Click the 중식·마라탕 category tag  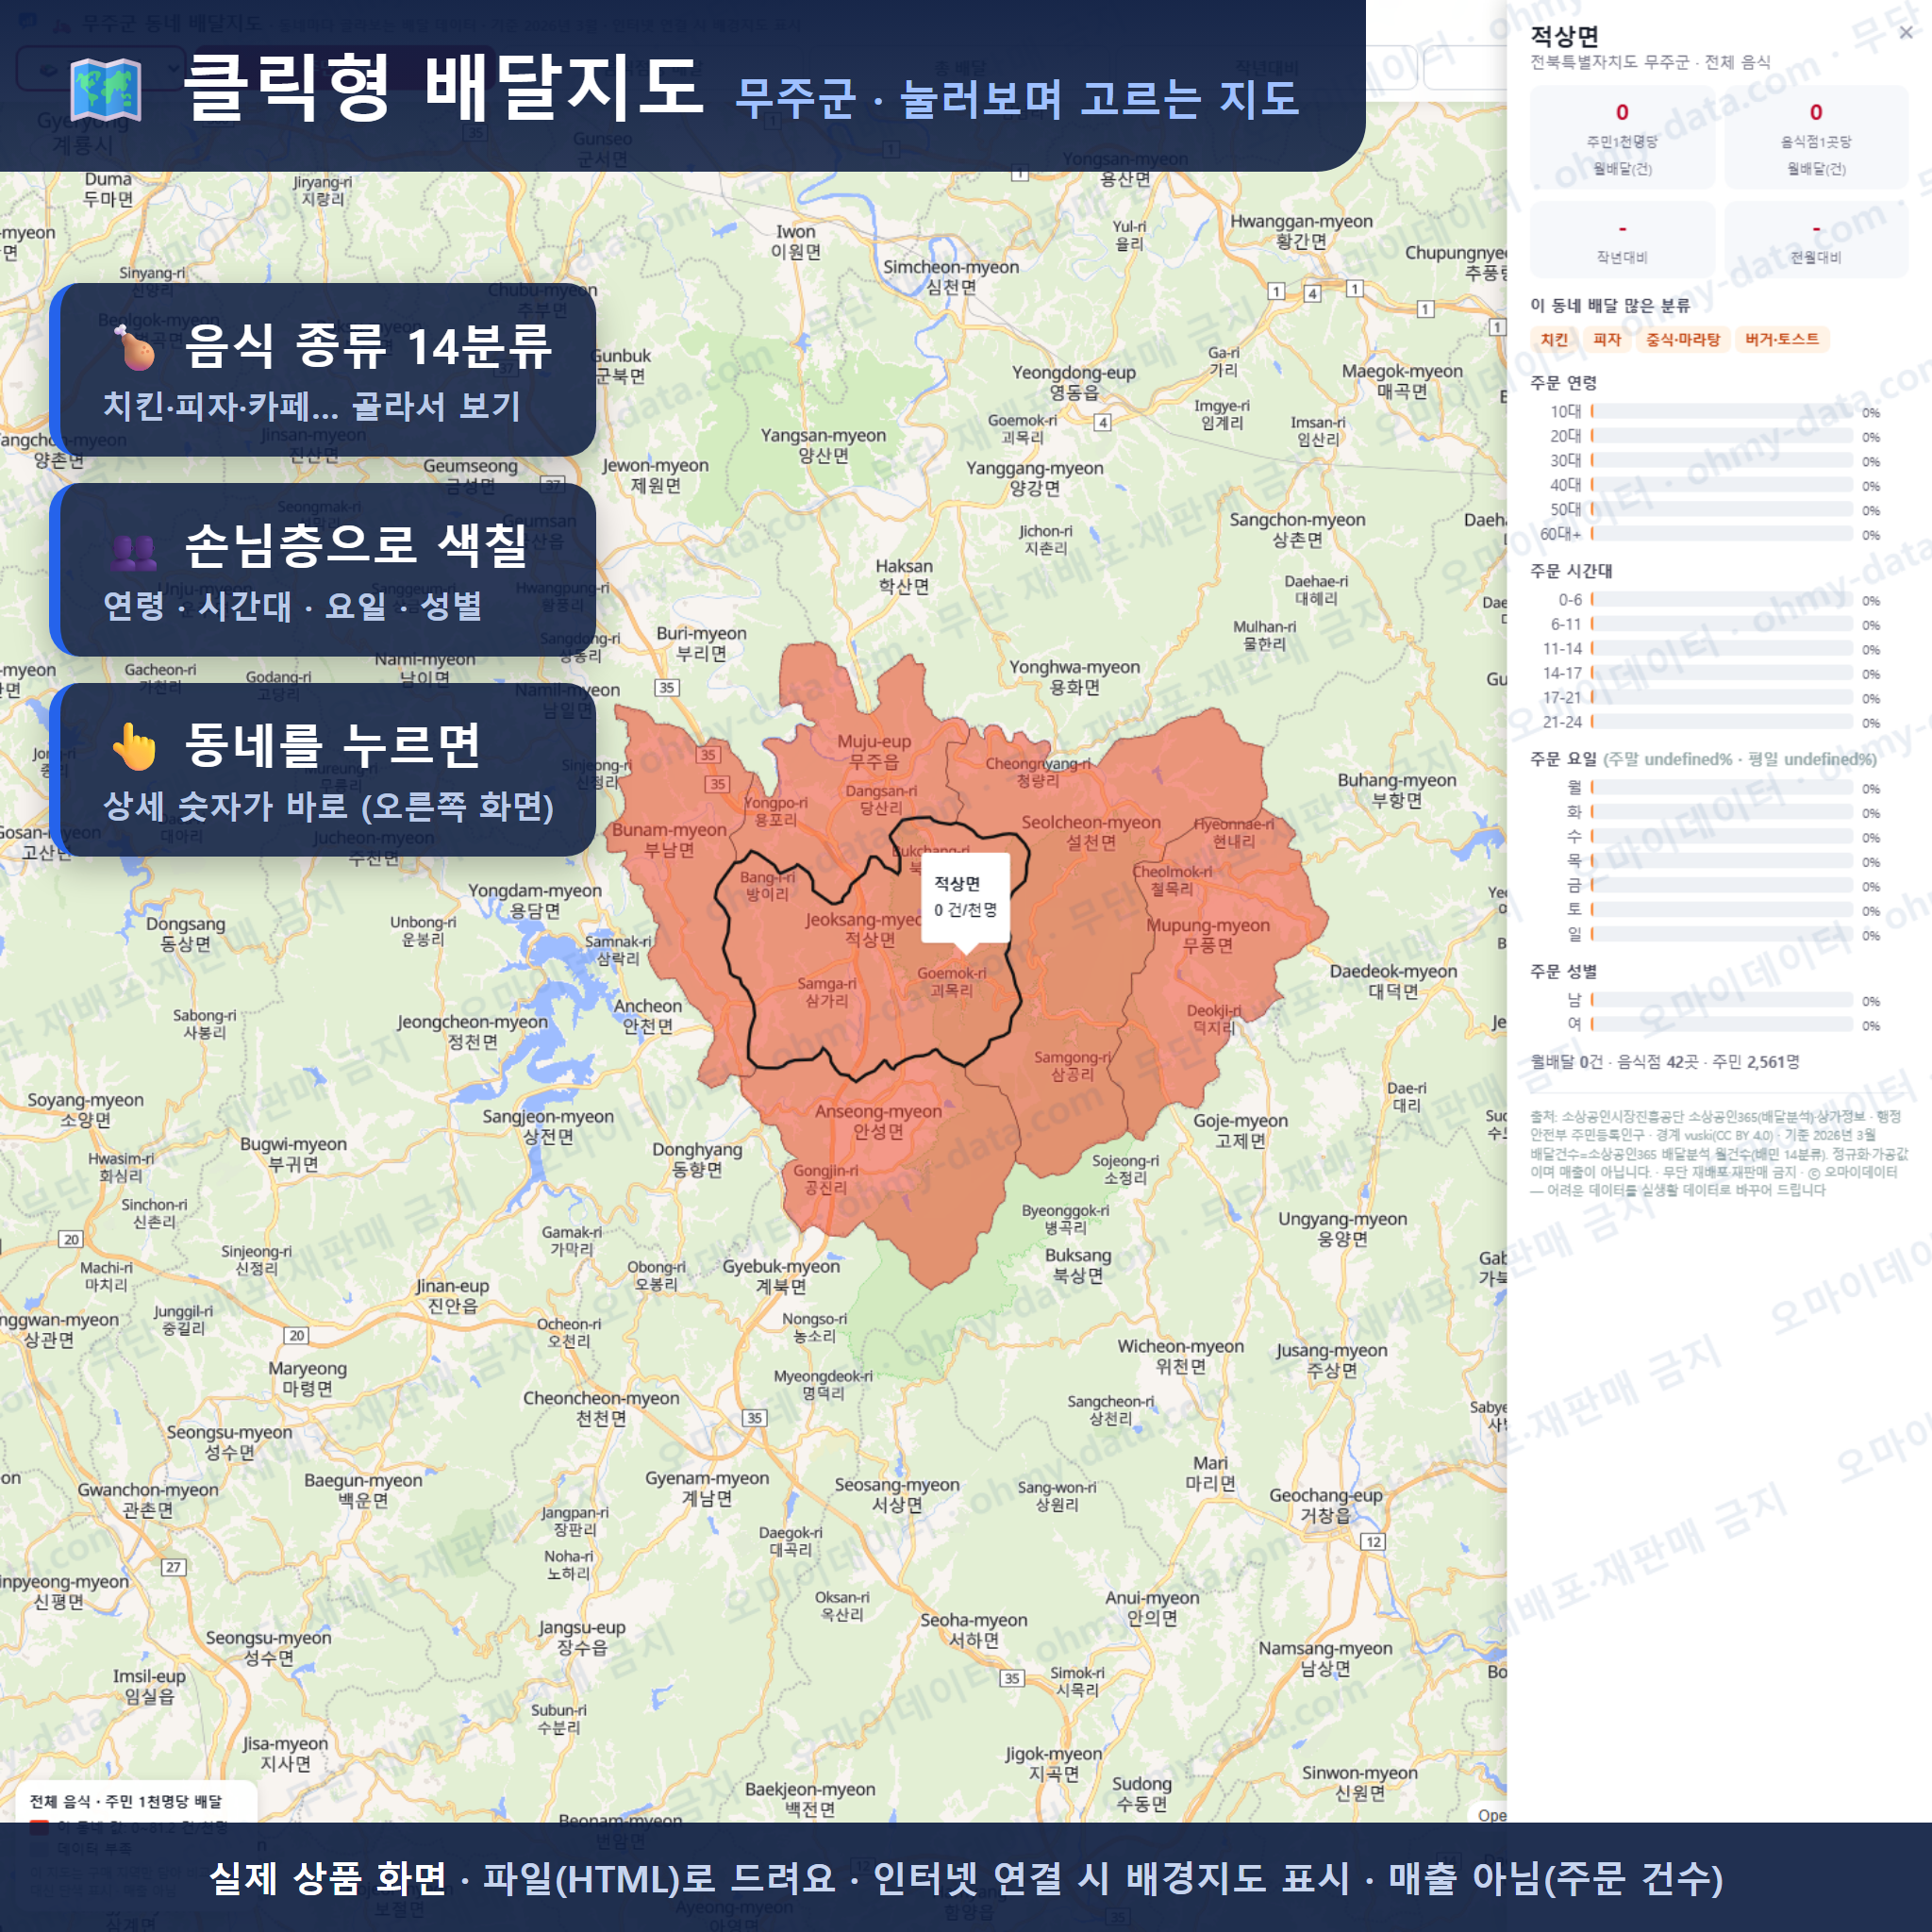click(1683, 340)
